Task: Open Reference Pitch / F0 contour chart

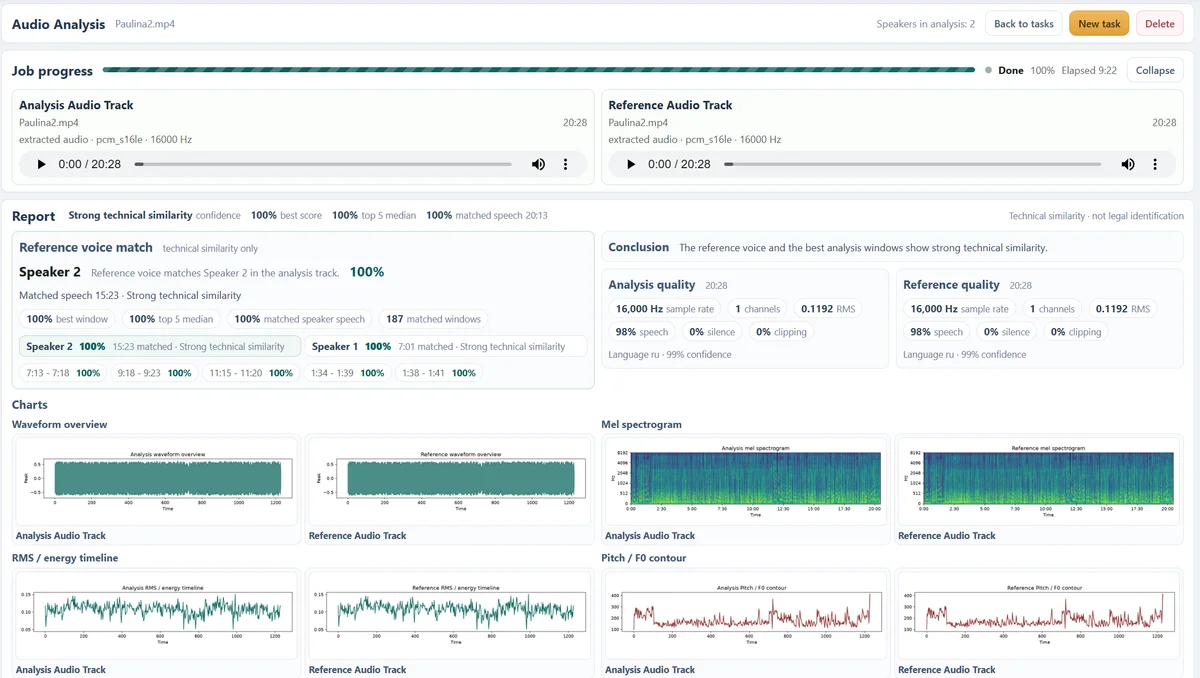Action: (x=1039, y=615)
